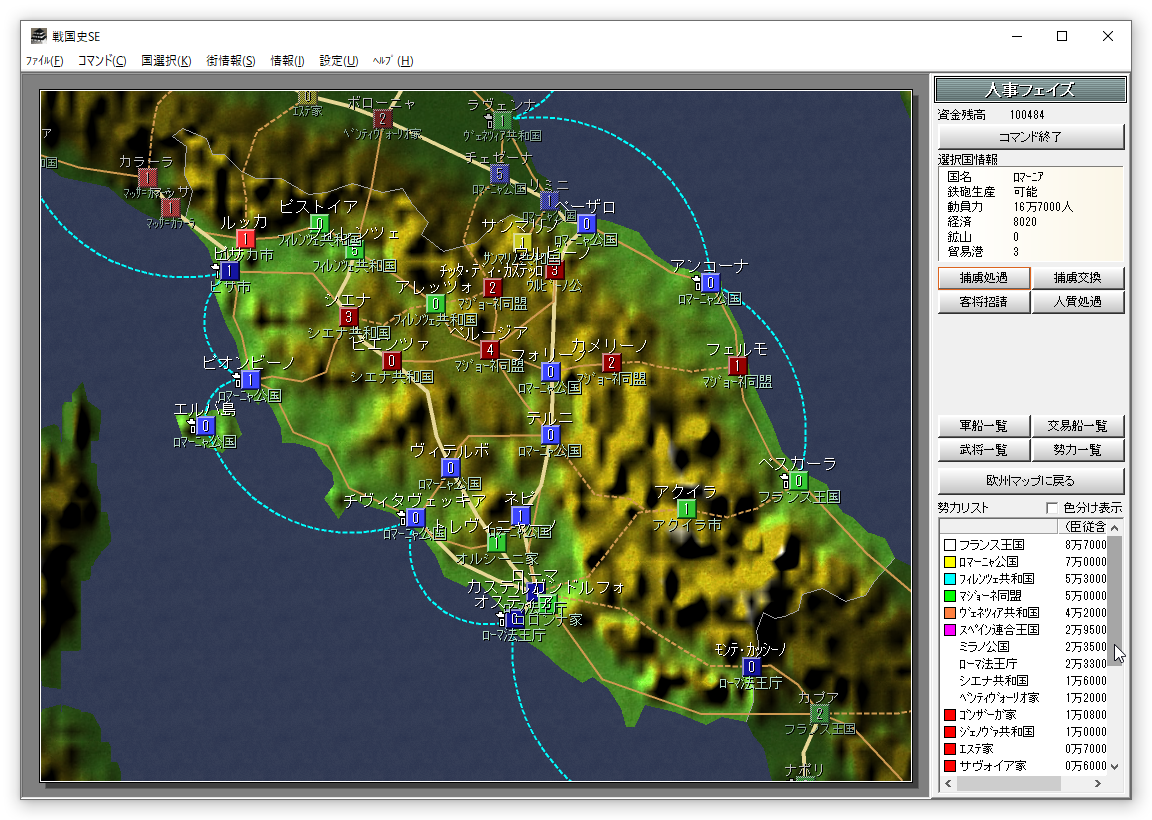Viewport: 1152px width, 820px height.
Task: Open the 街情報(S) menu
Action: 231,61
